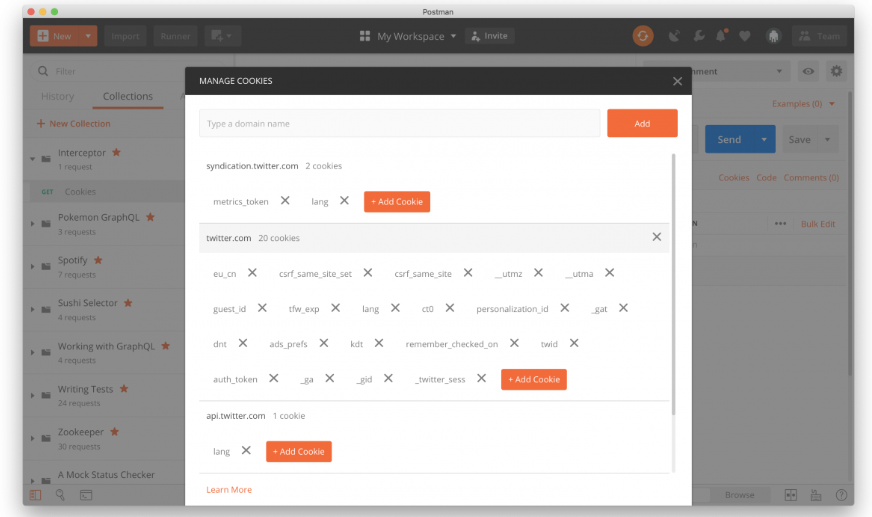
Task: Open the user avatar menu
Action: [774, 36]
